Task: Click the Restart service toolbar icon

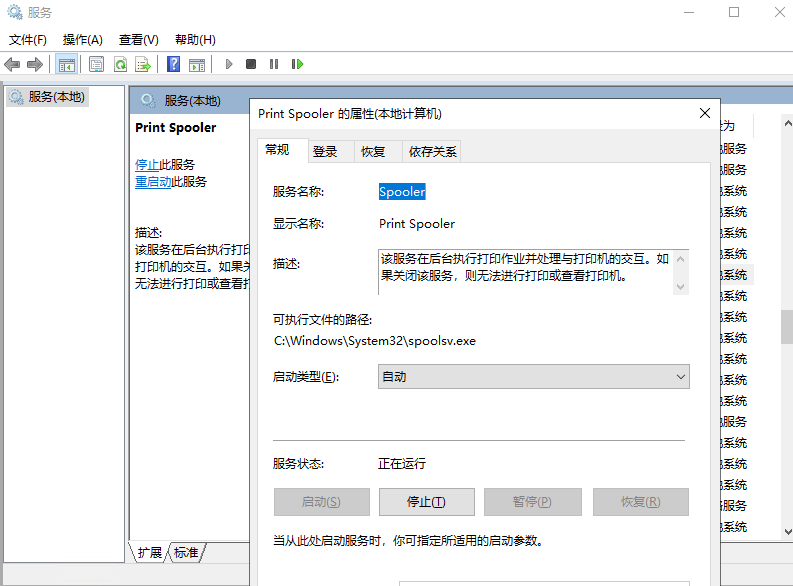Action: (x=297, y=64)
